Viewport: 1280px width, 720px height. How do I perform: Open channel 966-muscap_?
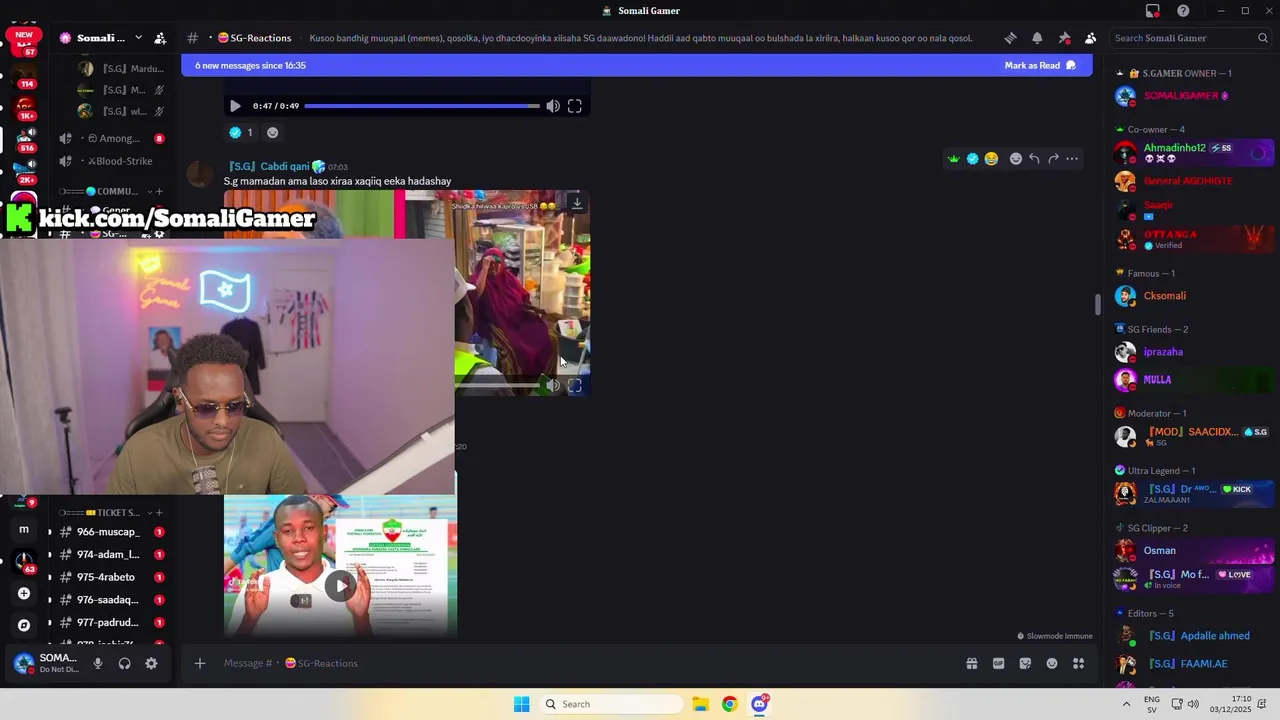(111, 532)
